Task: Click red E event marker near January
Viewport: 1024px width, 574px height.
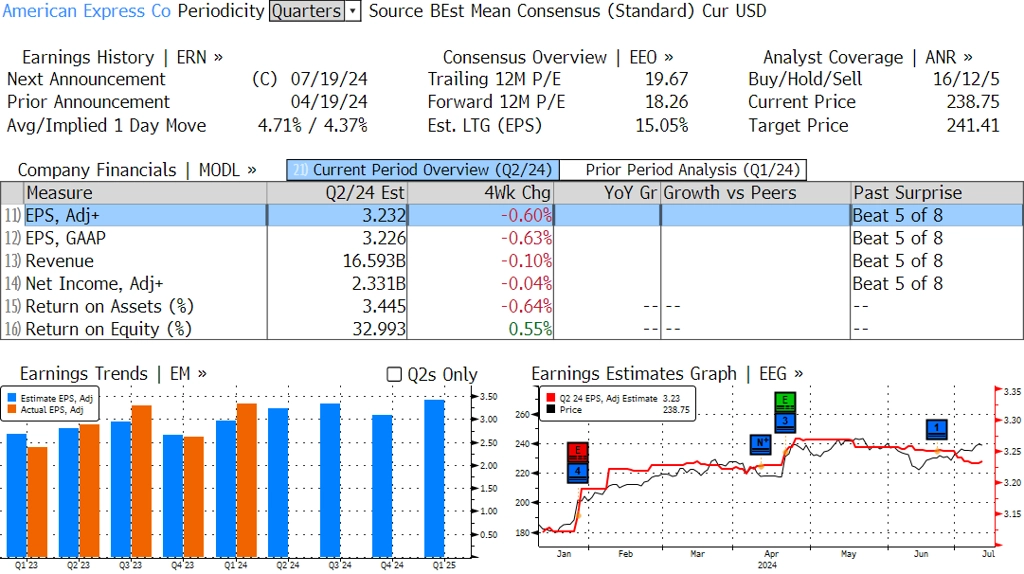Action: [x=577, y=451]
